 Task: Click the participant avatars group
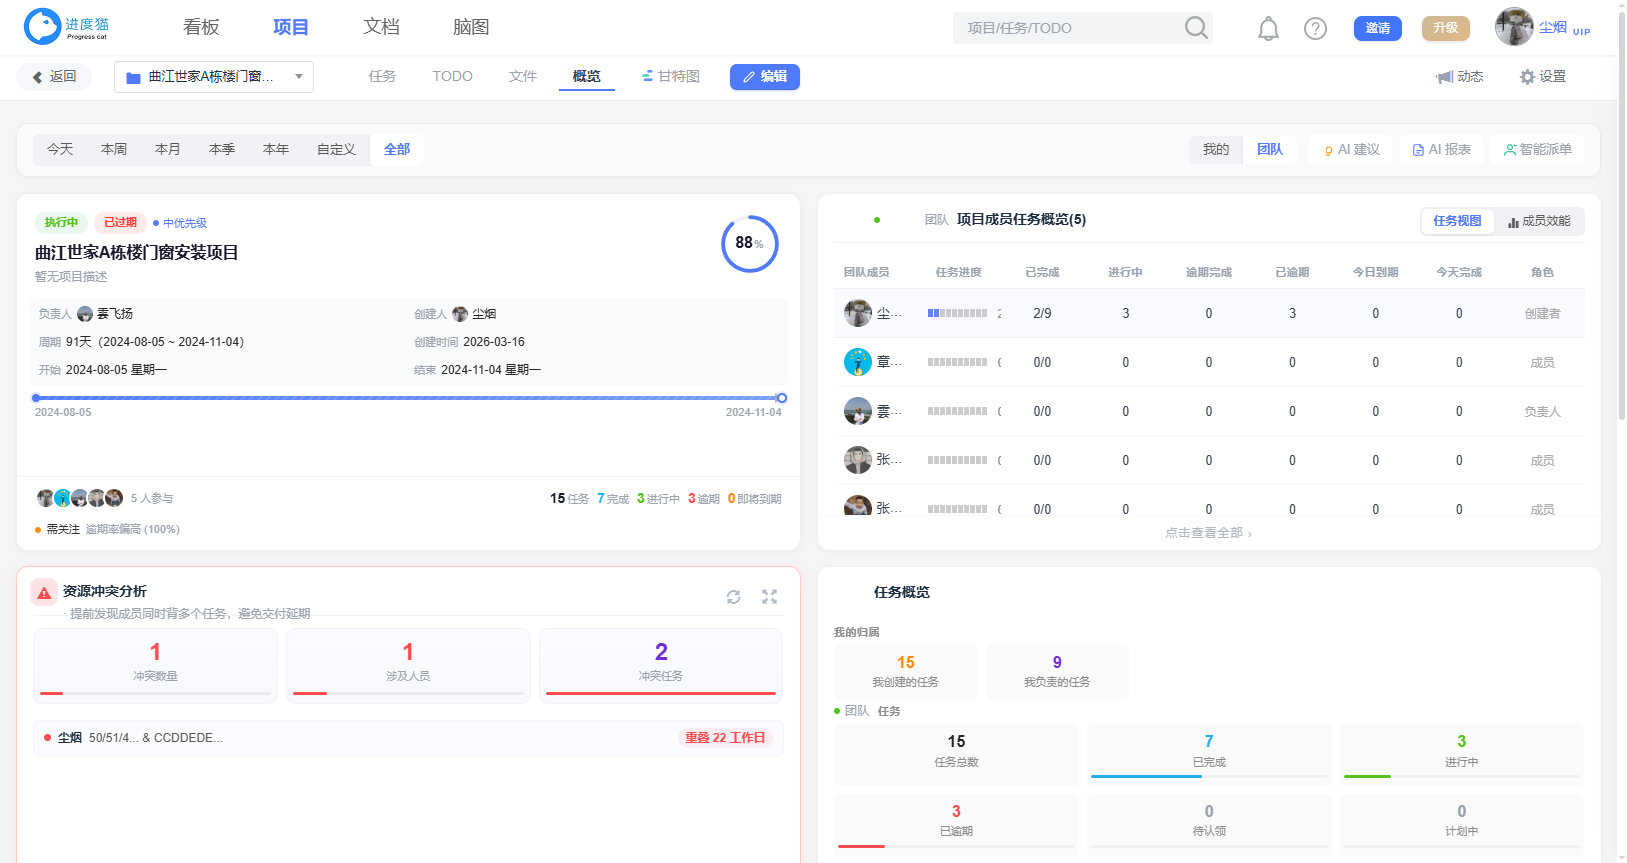point(80,498)
